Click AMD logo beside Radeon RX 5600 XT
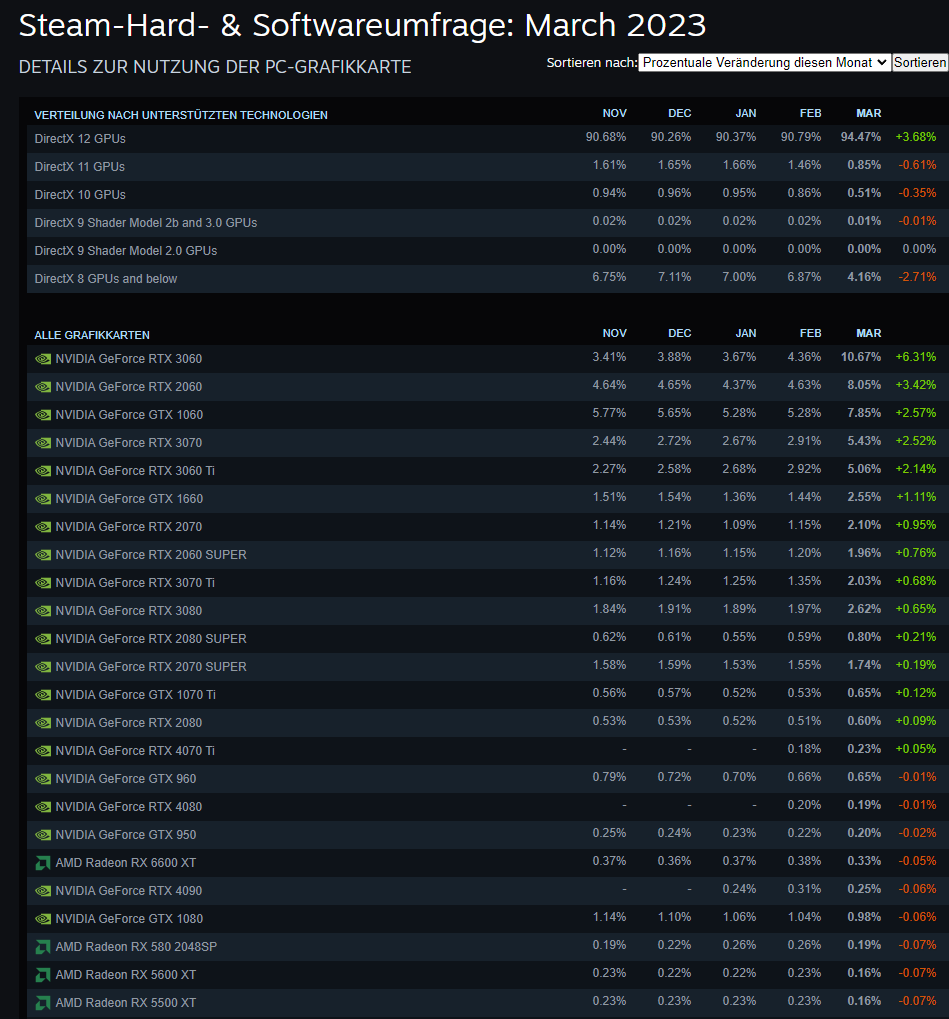 coord(43,974)
